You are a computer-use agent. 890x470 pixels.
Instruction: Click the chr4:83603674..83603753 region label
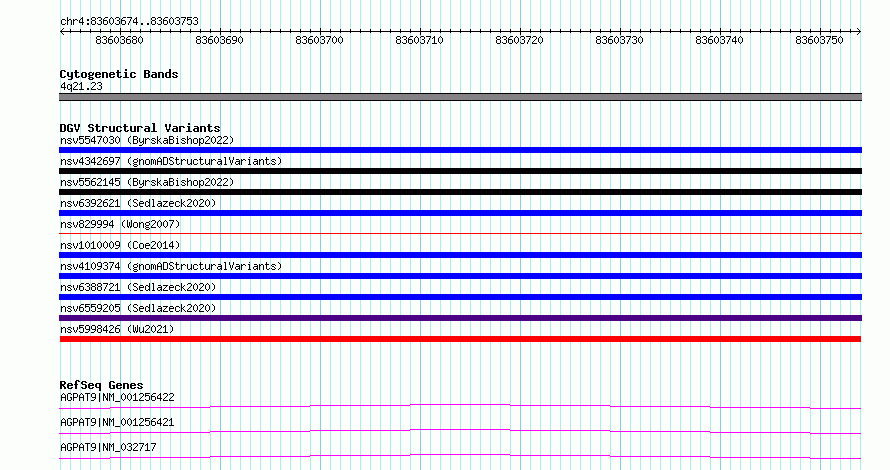[129, 21]
